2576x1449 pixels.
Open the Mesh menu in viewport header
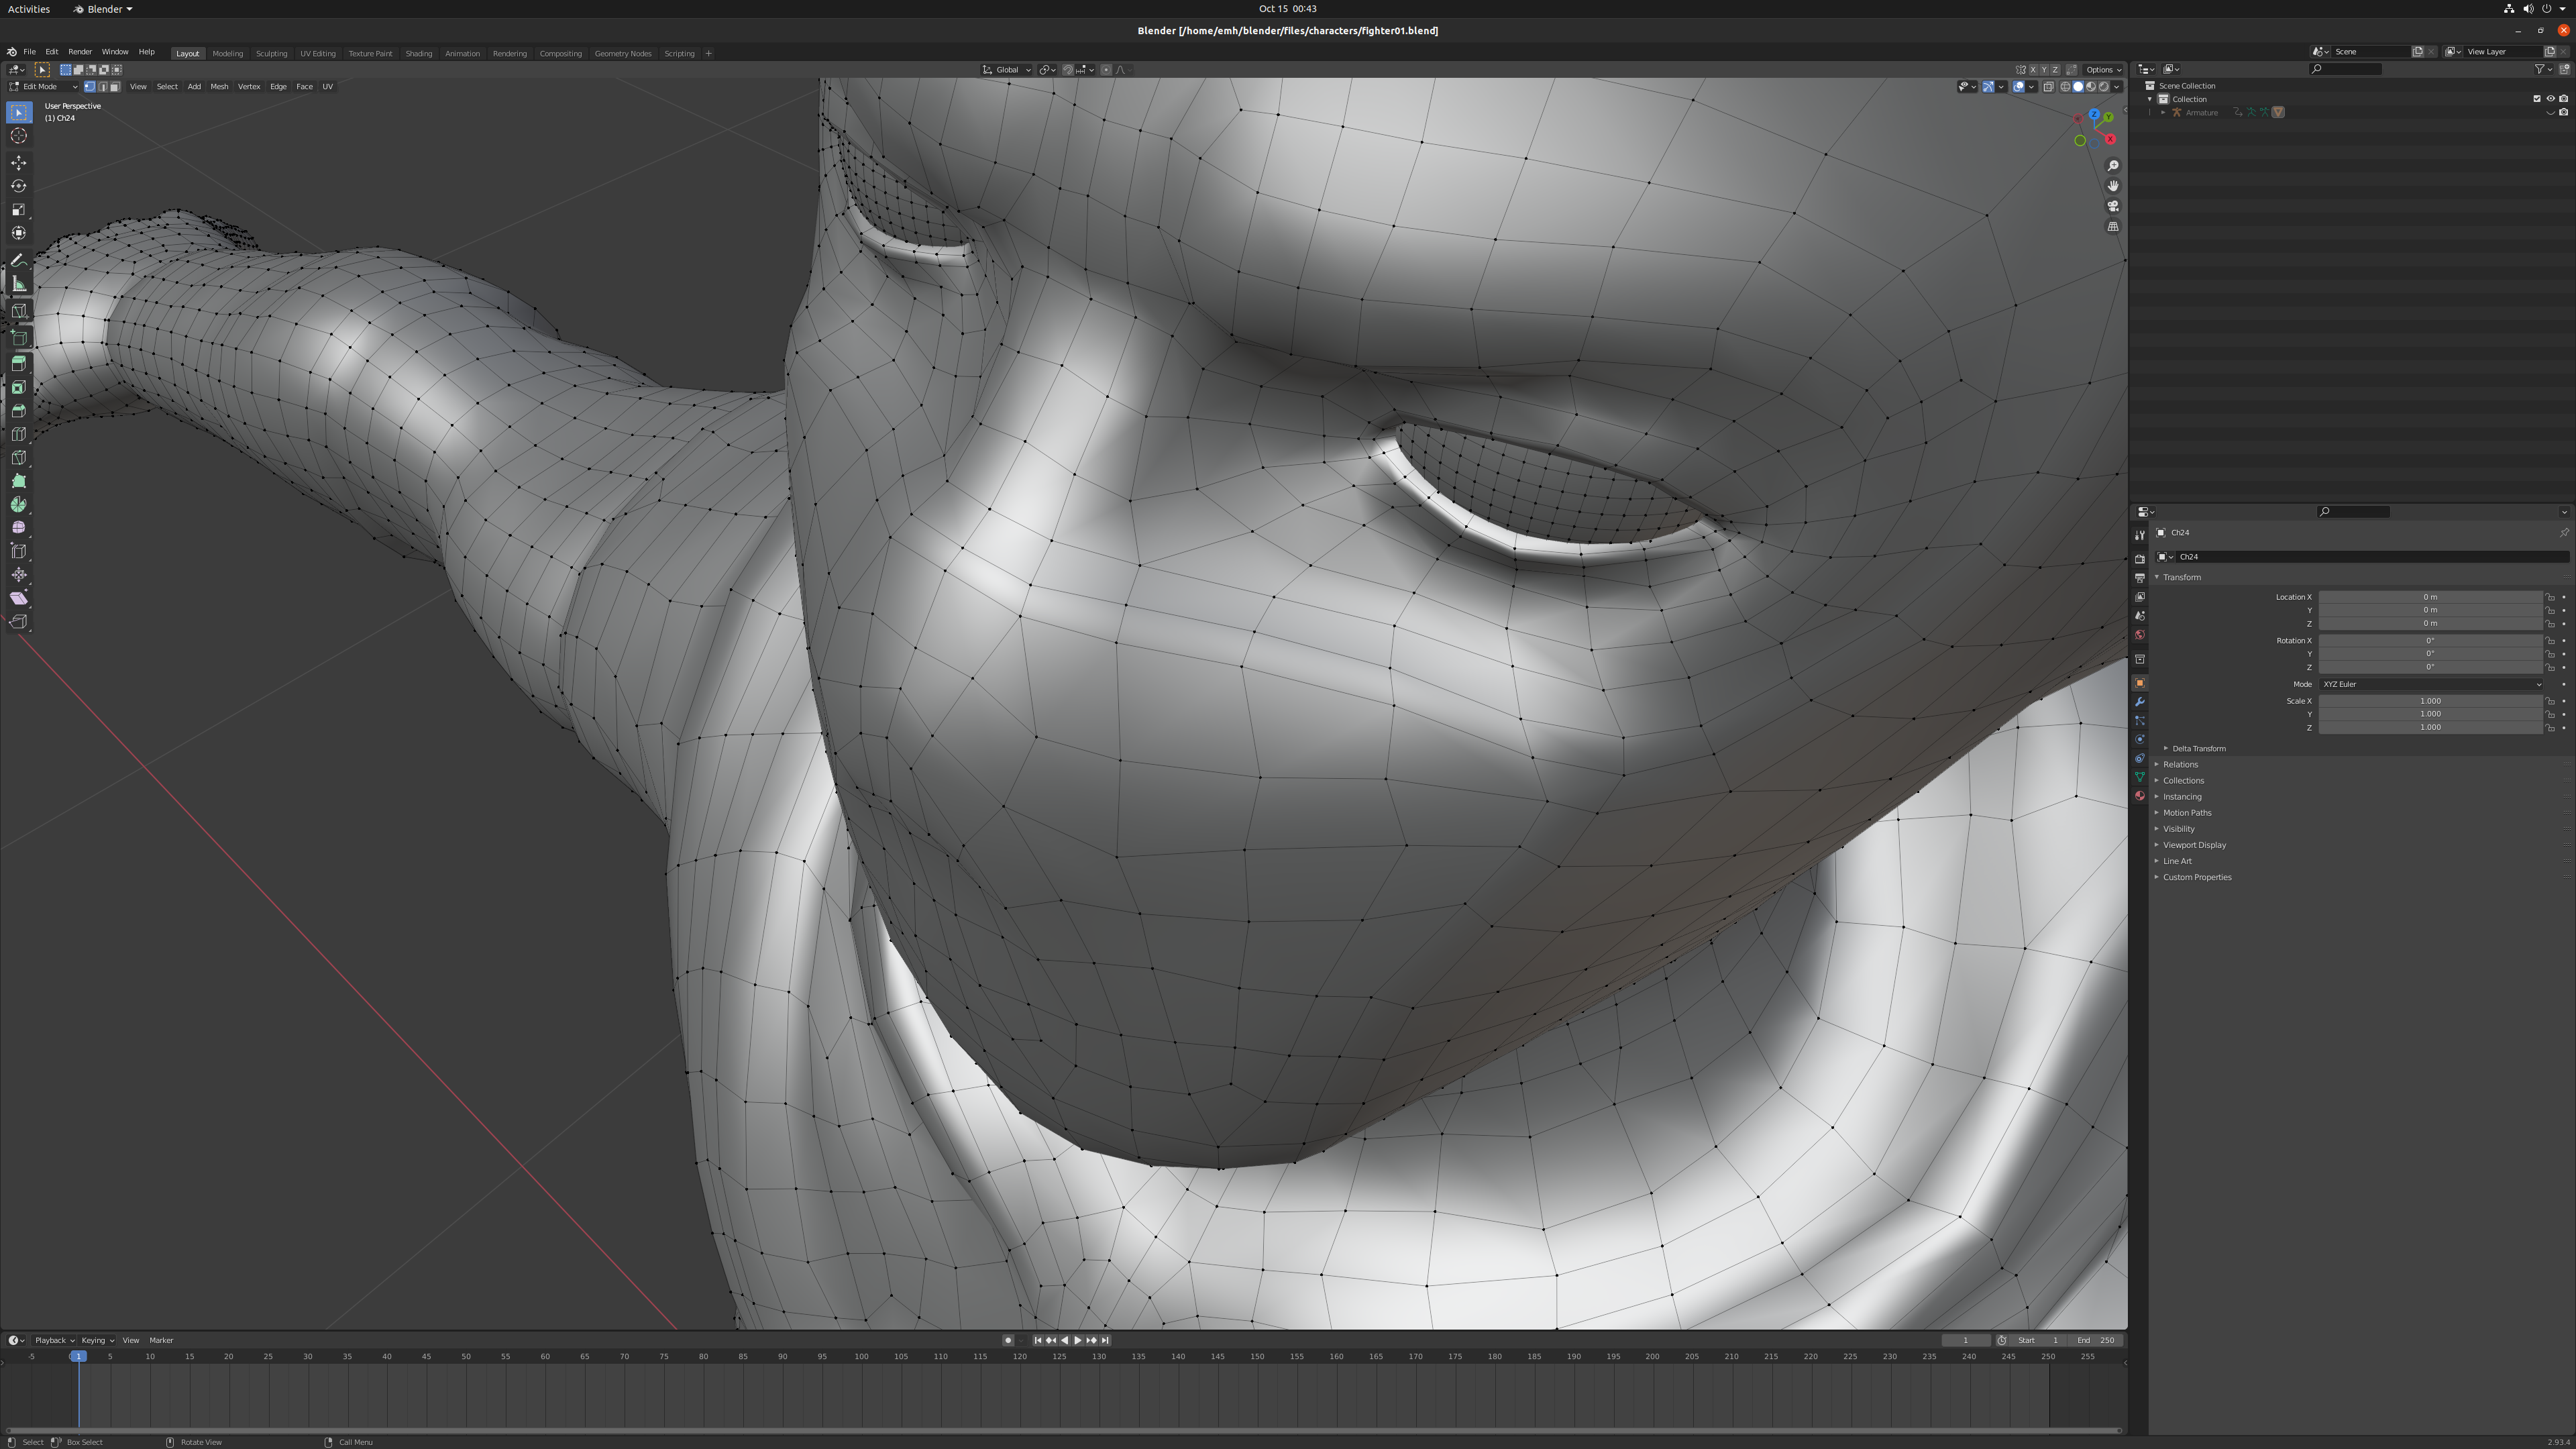(x=219, y=87)
